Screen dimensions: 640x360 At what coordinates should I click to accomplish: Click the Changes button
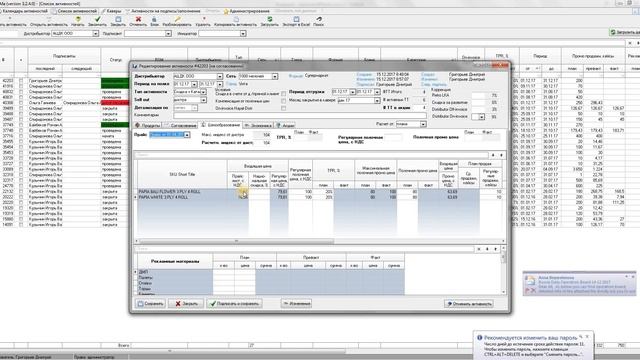297,304
